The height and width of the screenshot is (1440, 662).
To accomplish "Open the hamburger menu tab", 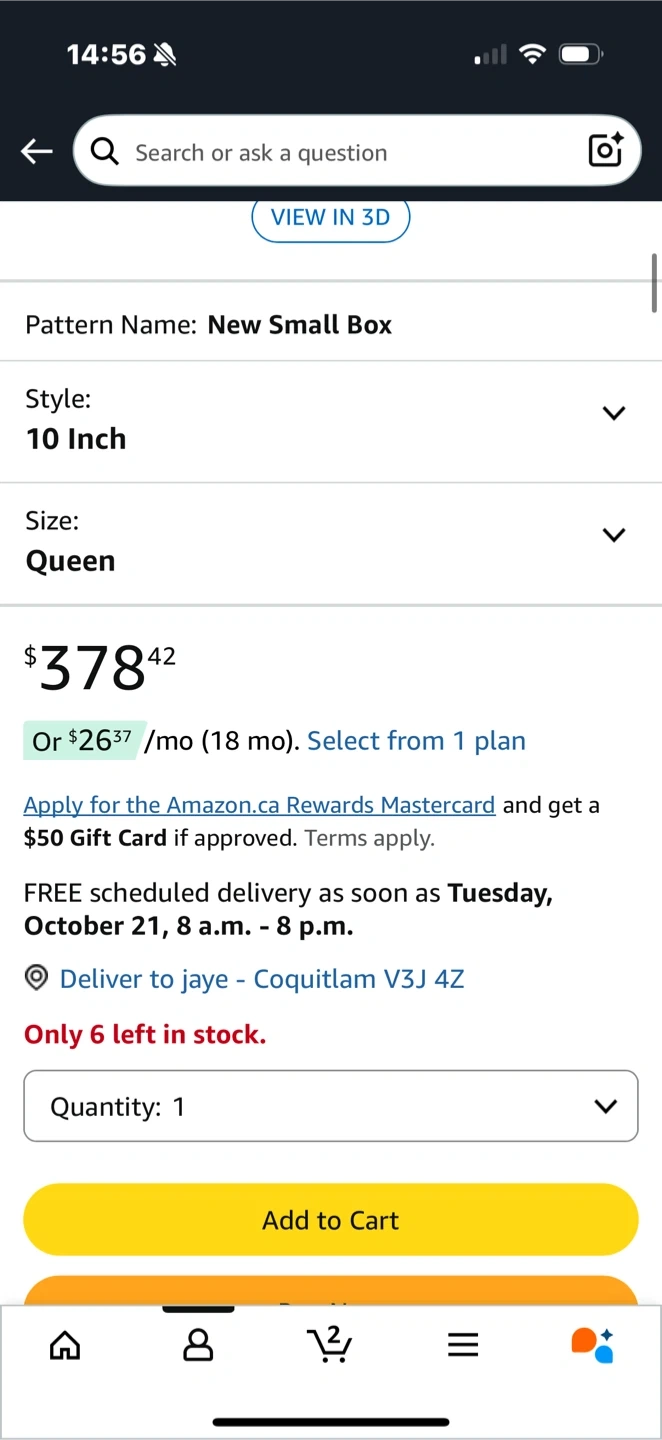I will [463, 1345].
